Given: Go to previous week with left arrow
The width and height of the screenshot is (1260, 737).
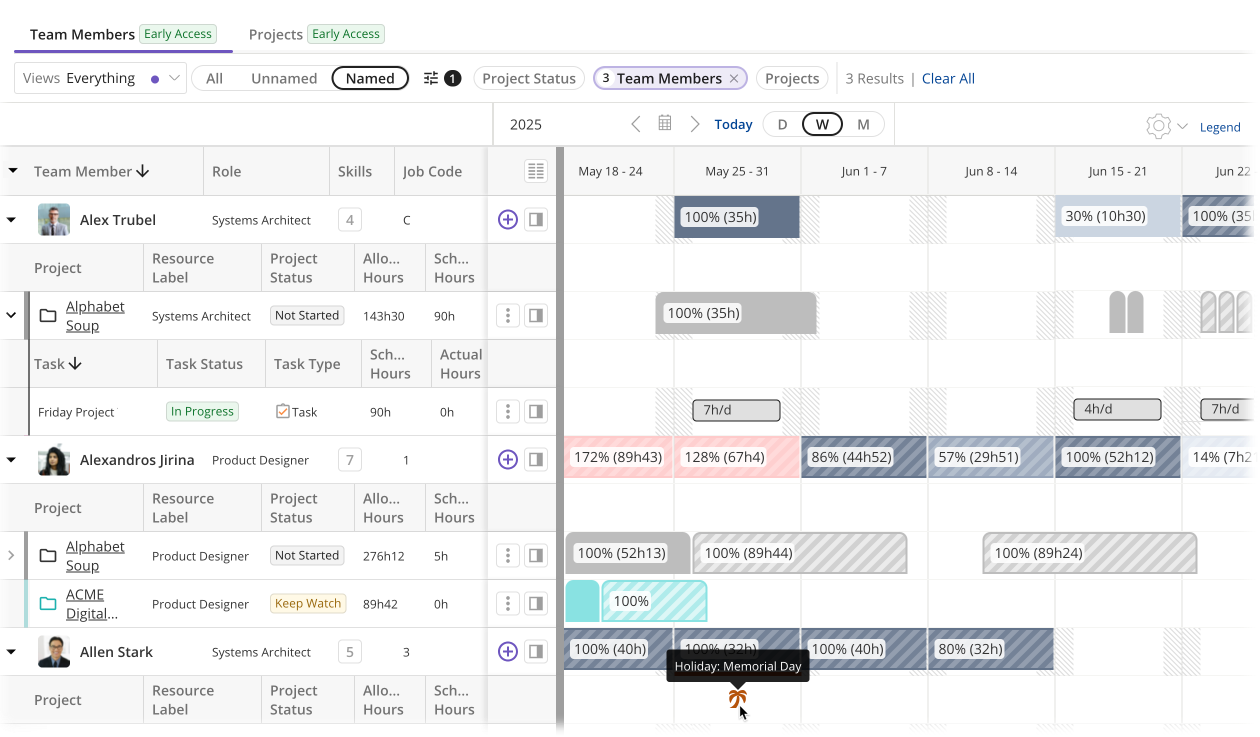Looking at the screenshot, I should point(636,124).
